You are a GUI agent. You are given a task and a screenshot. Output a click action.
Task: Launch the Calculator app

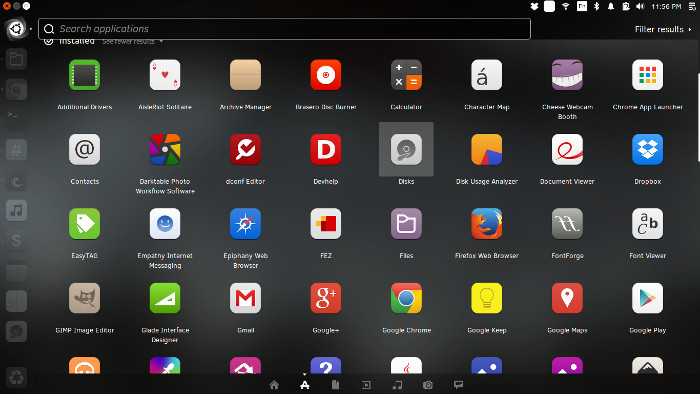(406, 75)
